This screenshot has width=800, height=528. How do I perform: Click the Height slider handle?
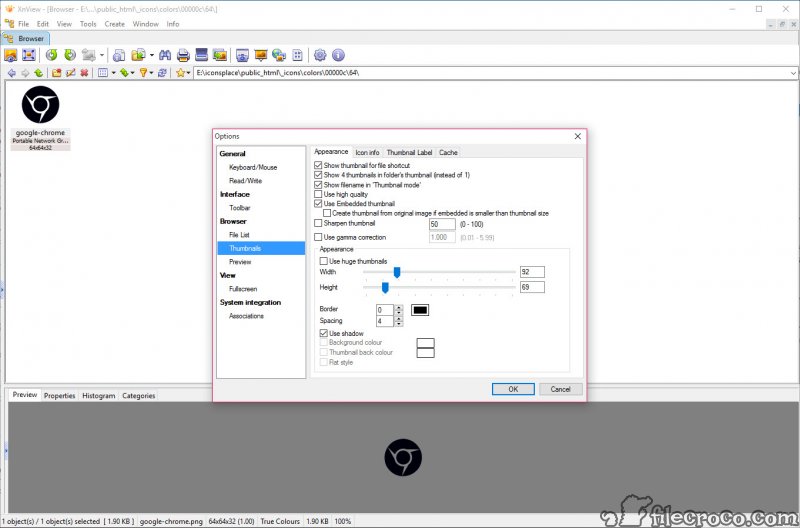click(385, 288)
